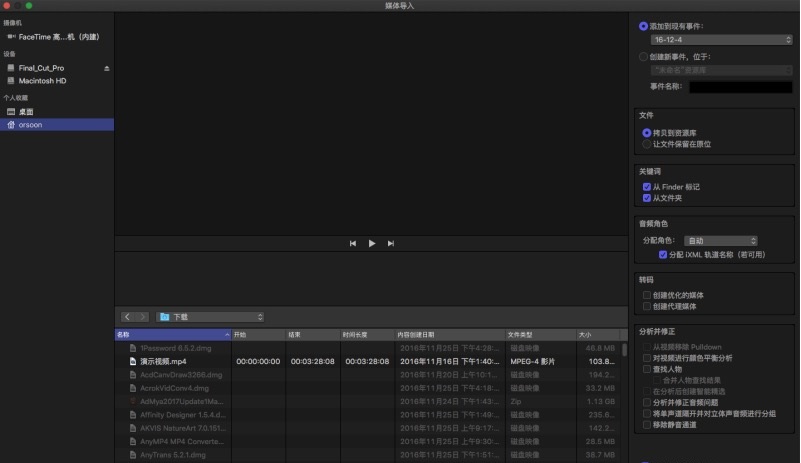Select 桌面 desktop folder in sidebar
The image size is (801, 463).
coord(26,112)
